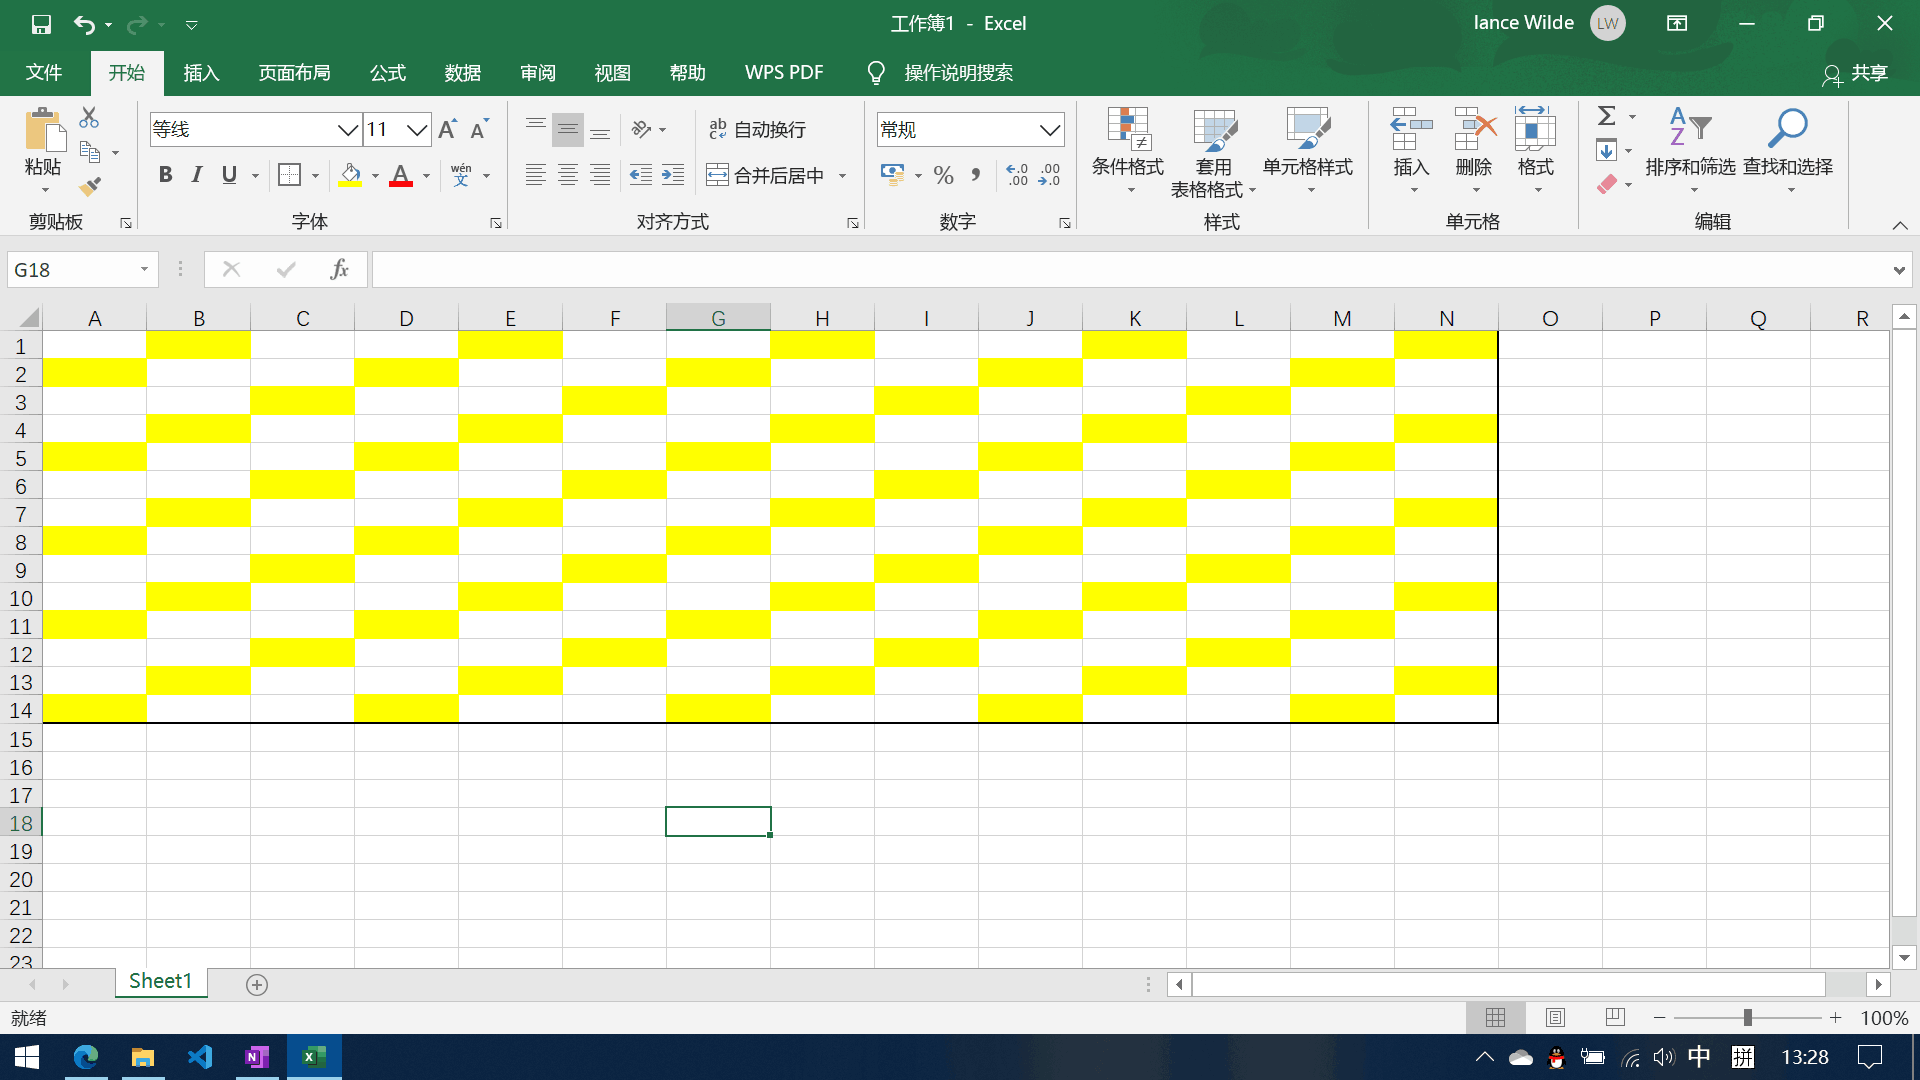Image resolution: width=1920 pixels, height=1080 pixels.
Task: Apply the yellow fill color swatch
Action: [x=350, y=176]
